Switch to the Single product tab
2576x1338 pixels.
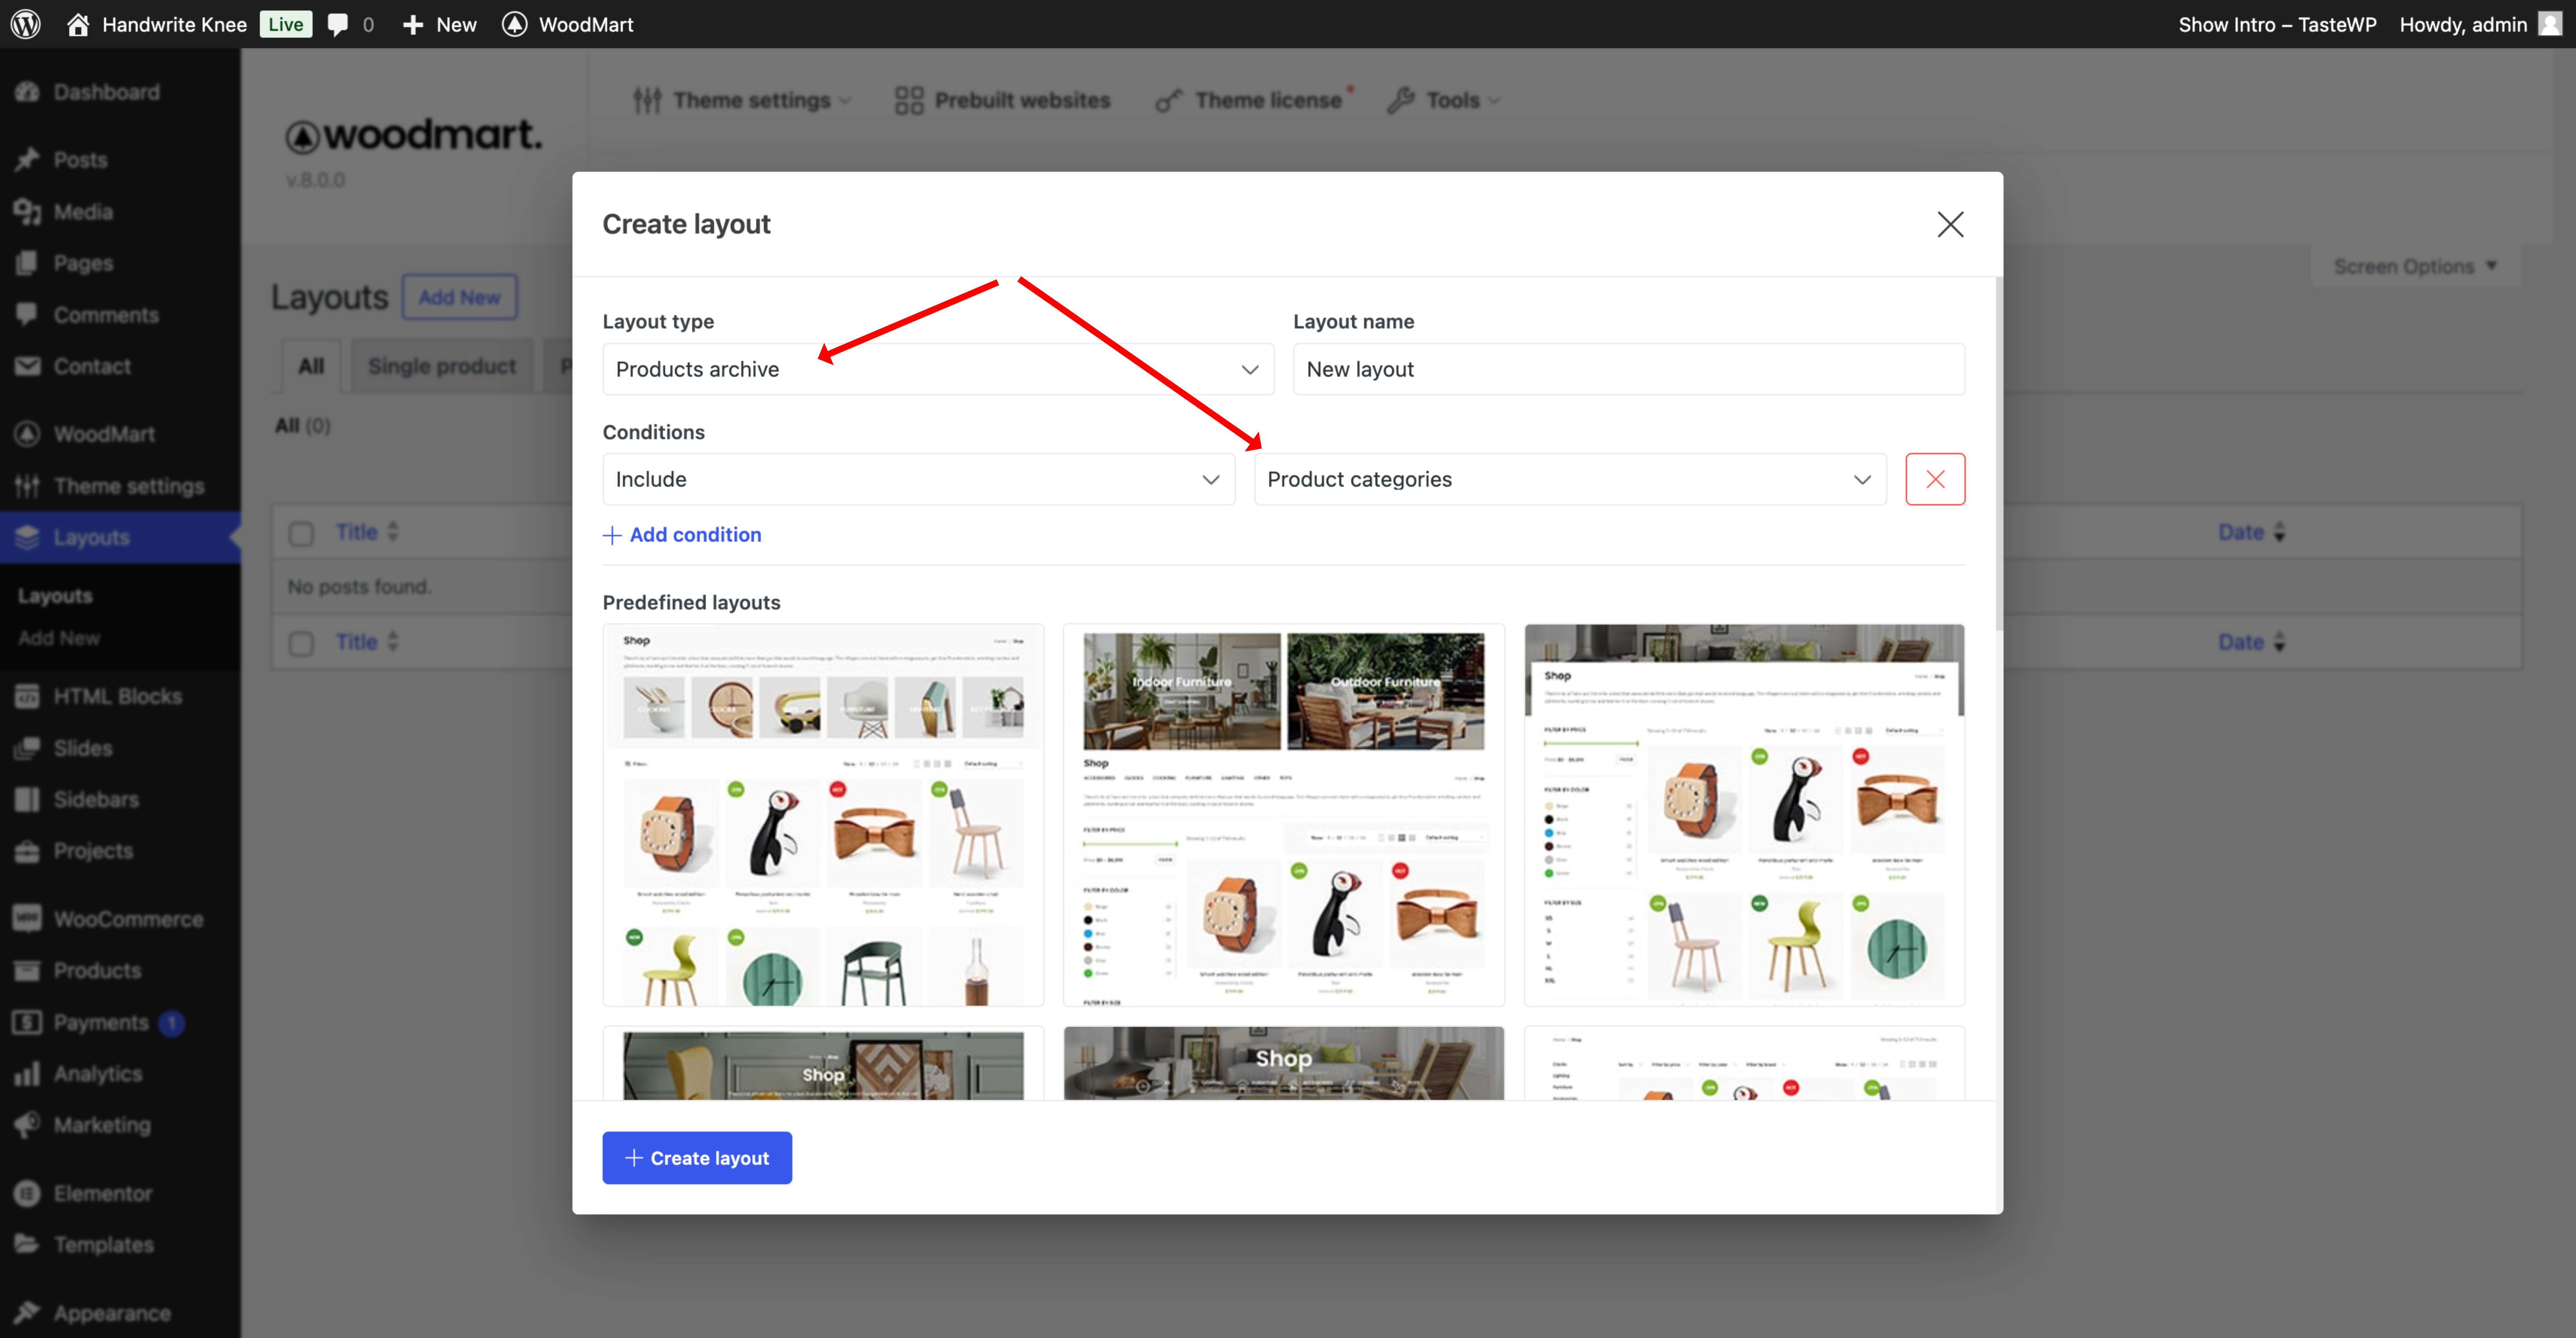pyautogui.click(x=442, y=366)
